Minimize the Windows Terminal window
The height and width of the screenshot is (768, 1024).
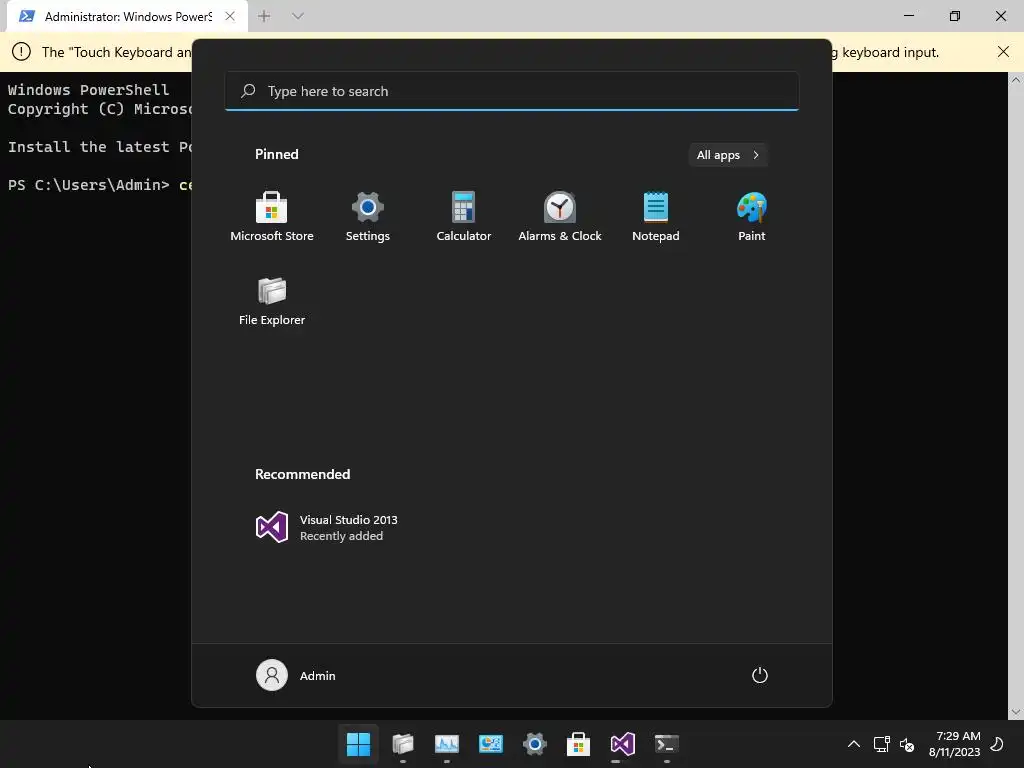909,16
